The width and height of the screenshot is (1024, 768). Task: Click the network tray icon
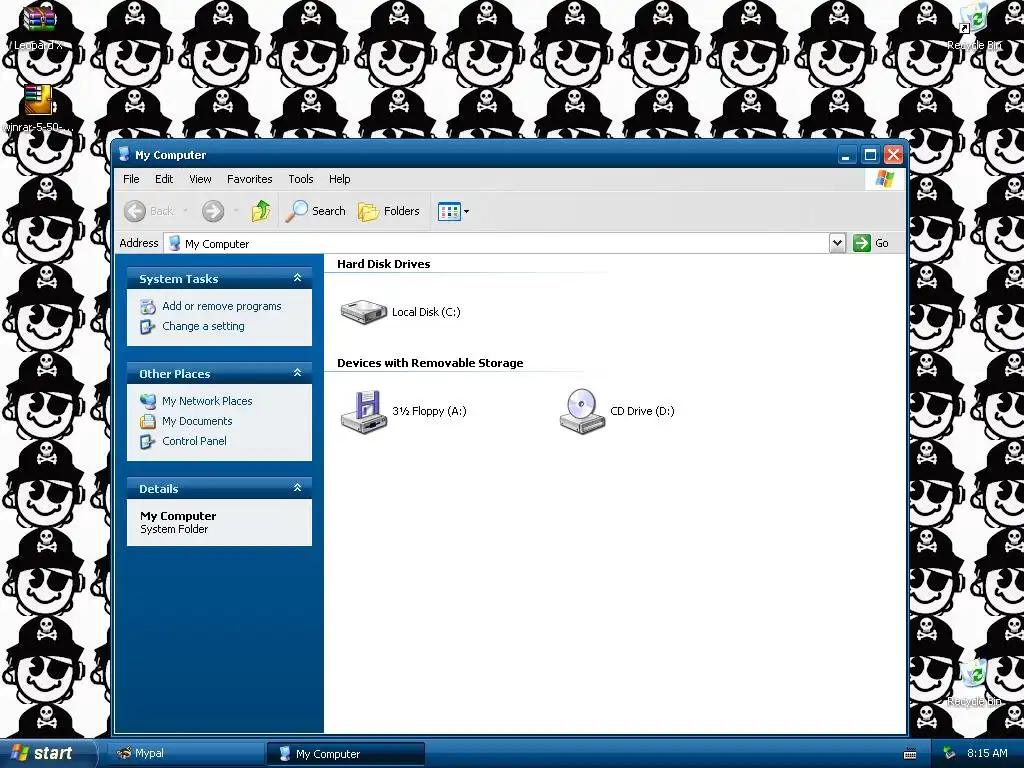coord(948,753)
